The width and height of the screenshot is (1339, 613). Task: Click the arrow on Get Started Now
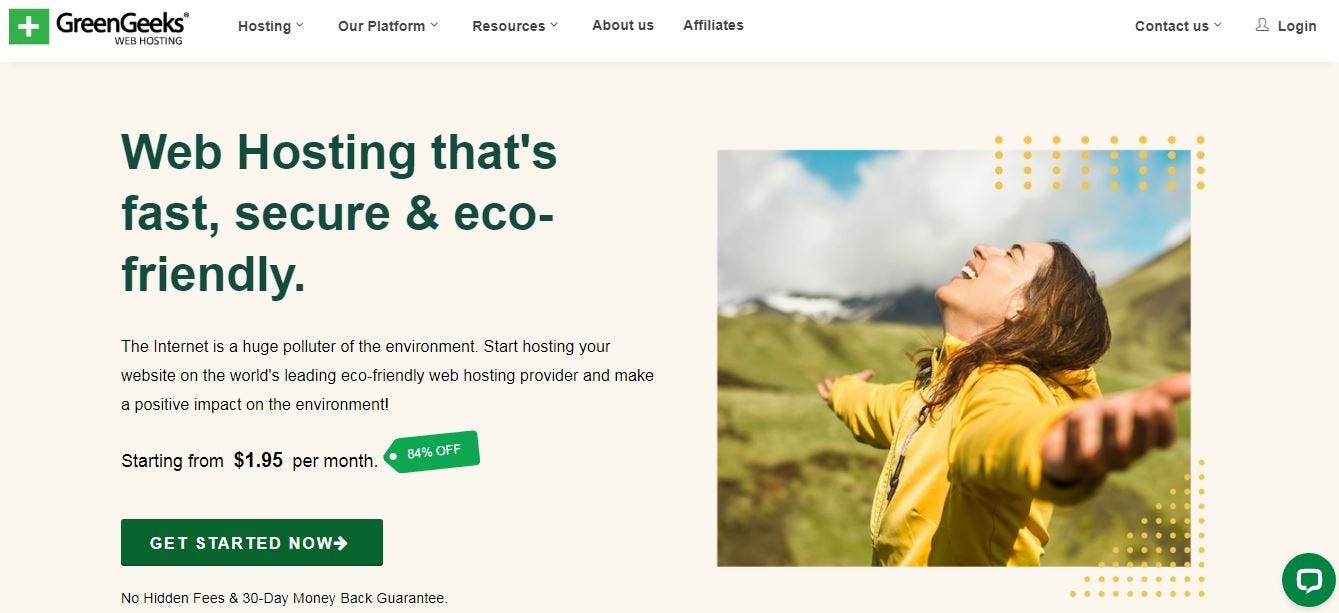(341, 543)
